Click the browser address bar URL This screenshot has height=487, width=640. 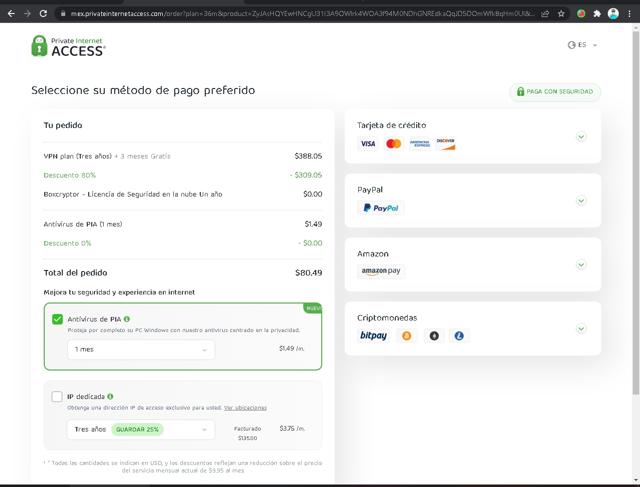[x=302, y=13]
